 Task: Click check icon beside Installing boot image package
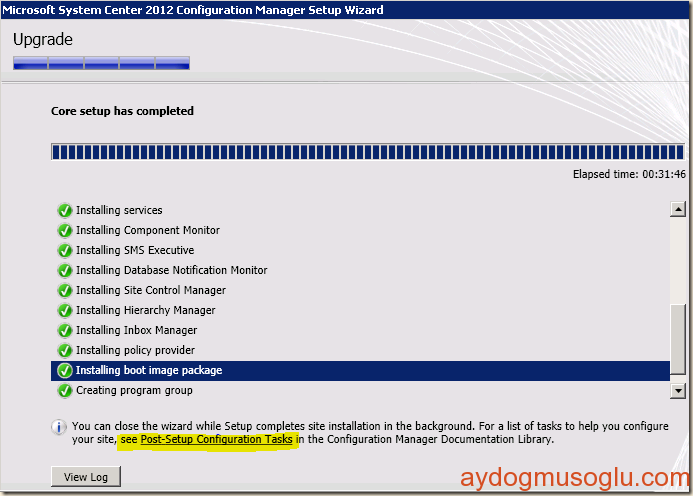click(x=65, y=370)
